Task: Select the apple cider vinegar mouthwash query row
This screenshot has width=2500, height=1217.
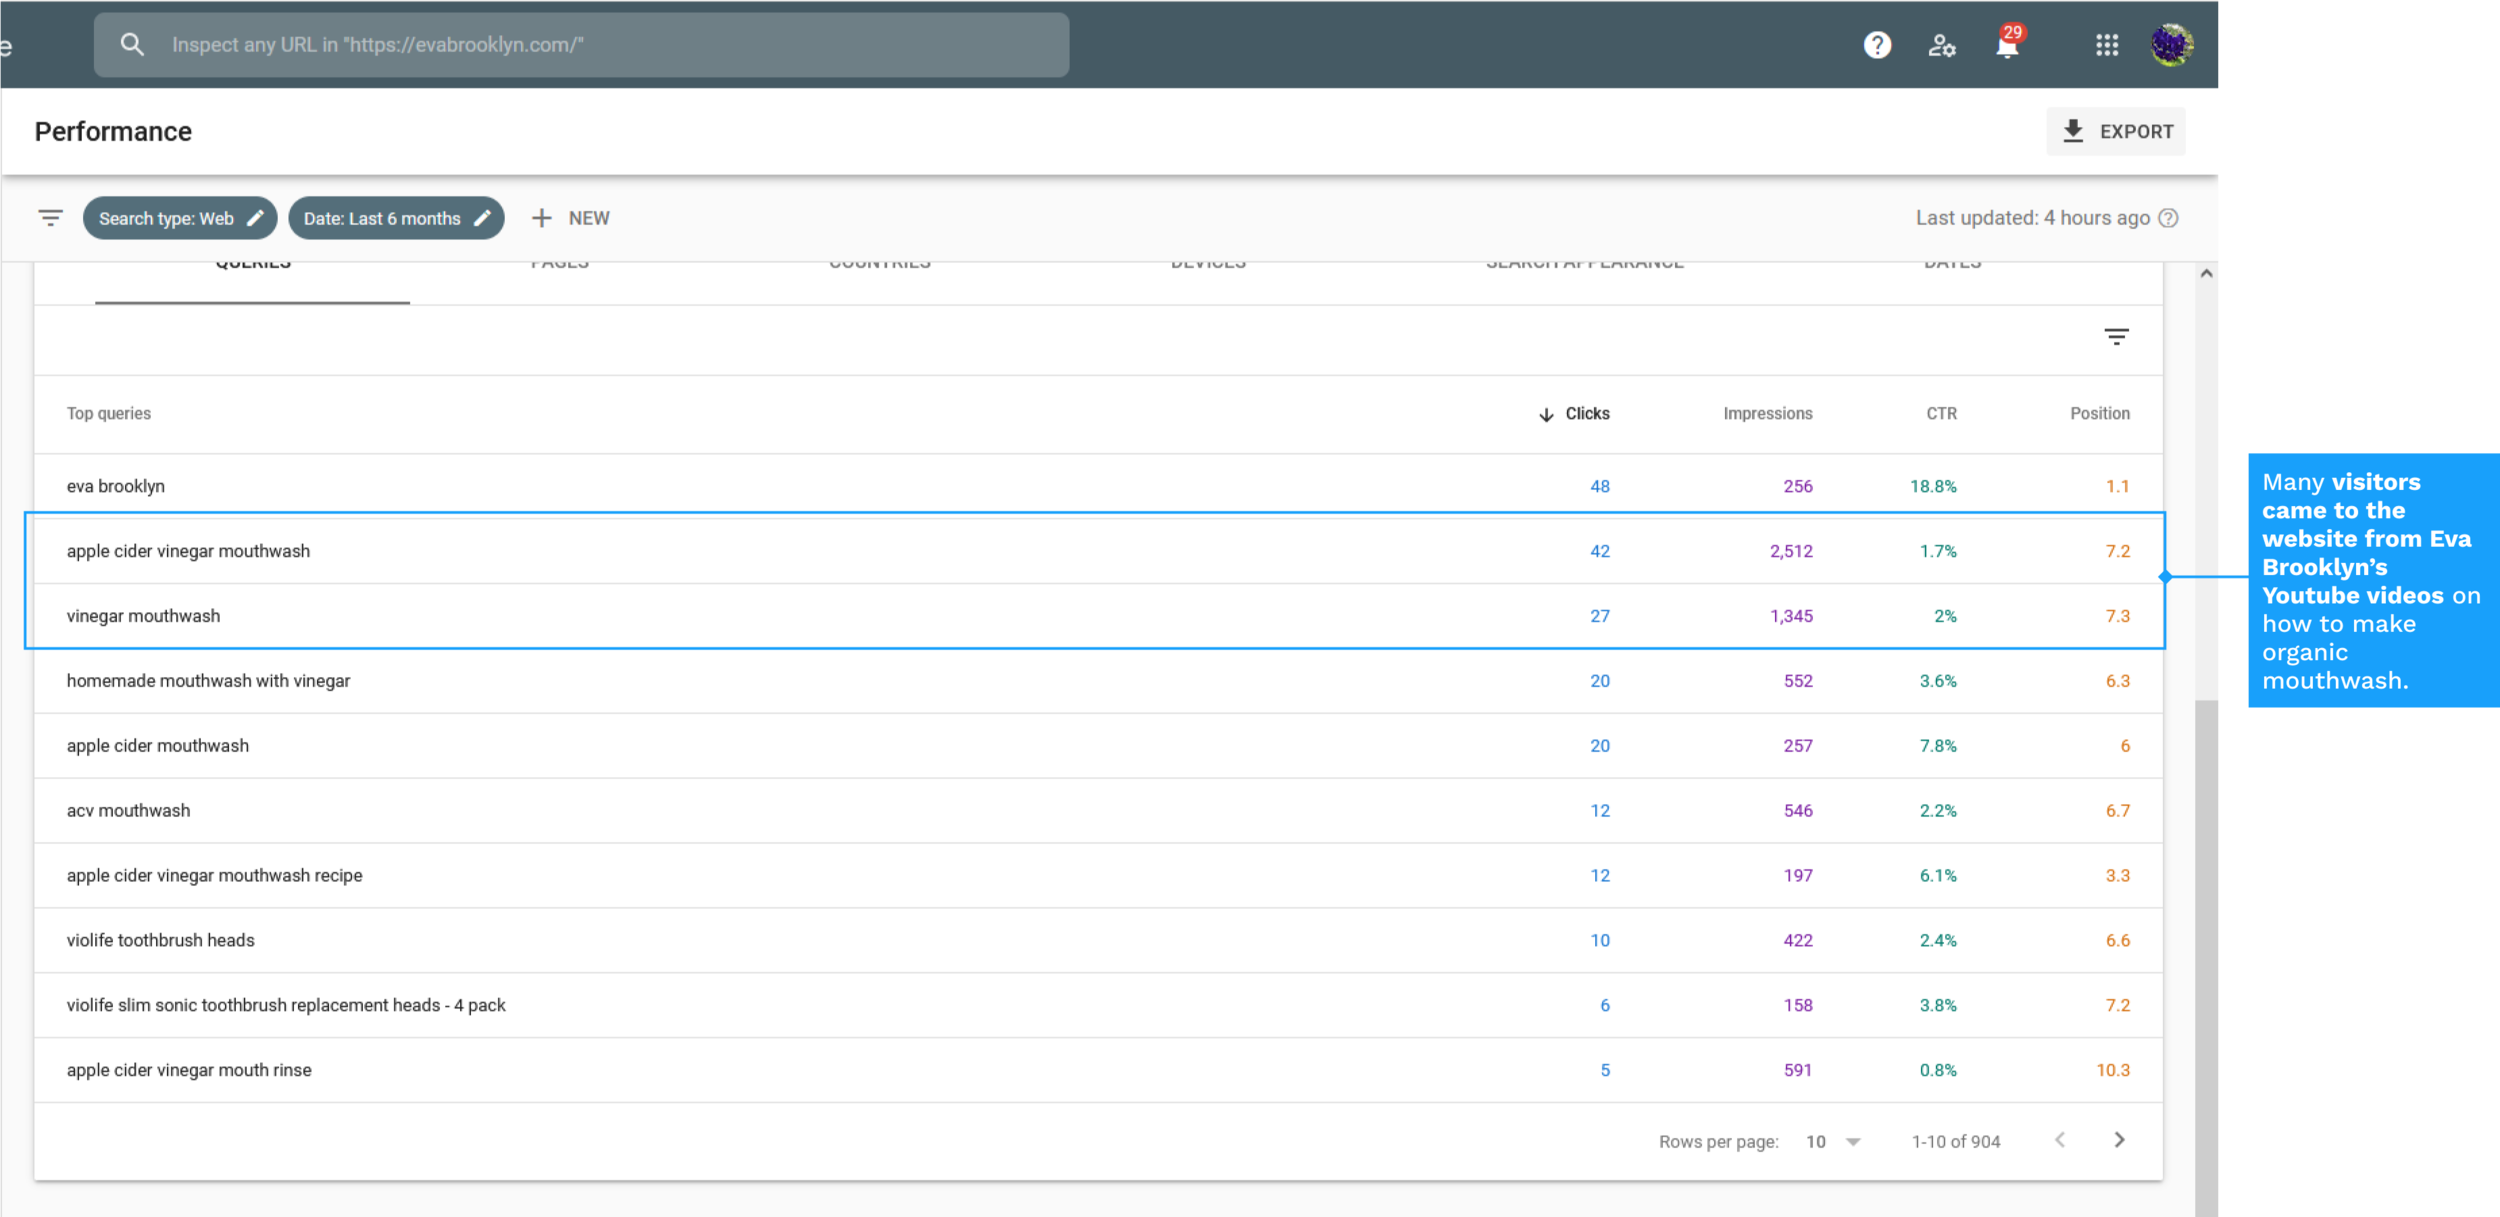Action: [188, 551]
